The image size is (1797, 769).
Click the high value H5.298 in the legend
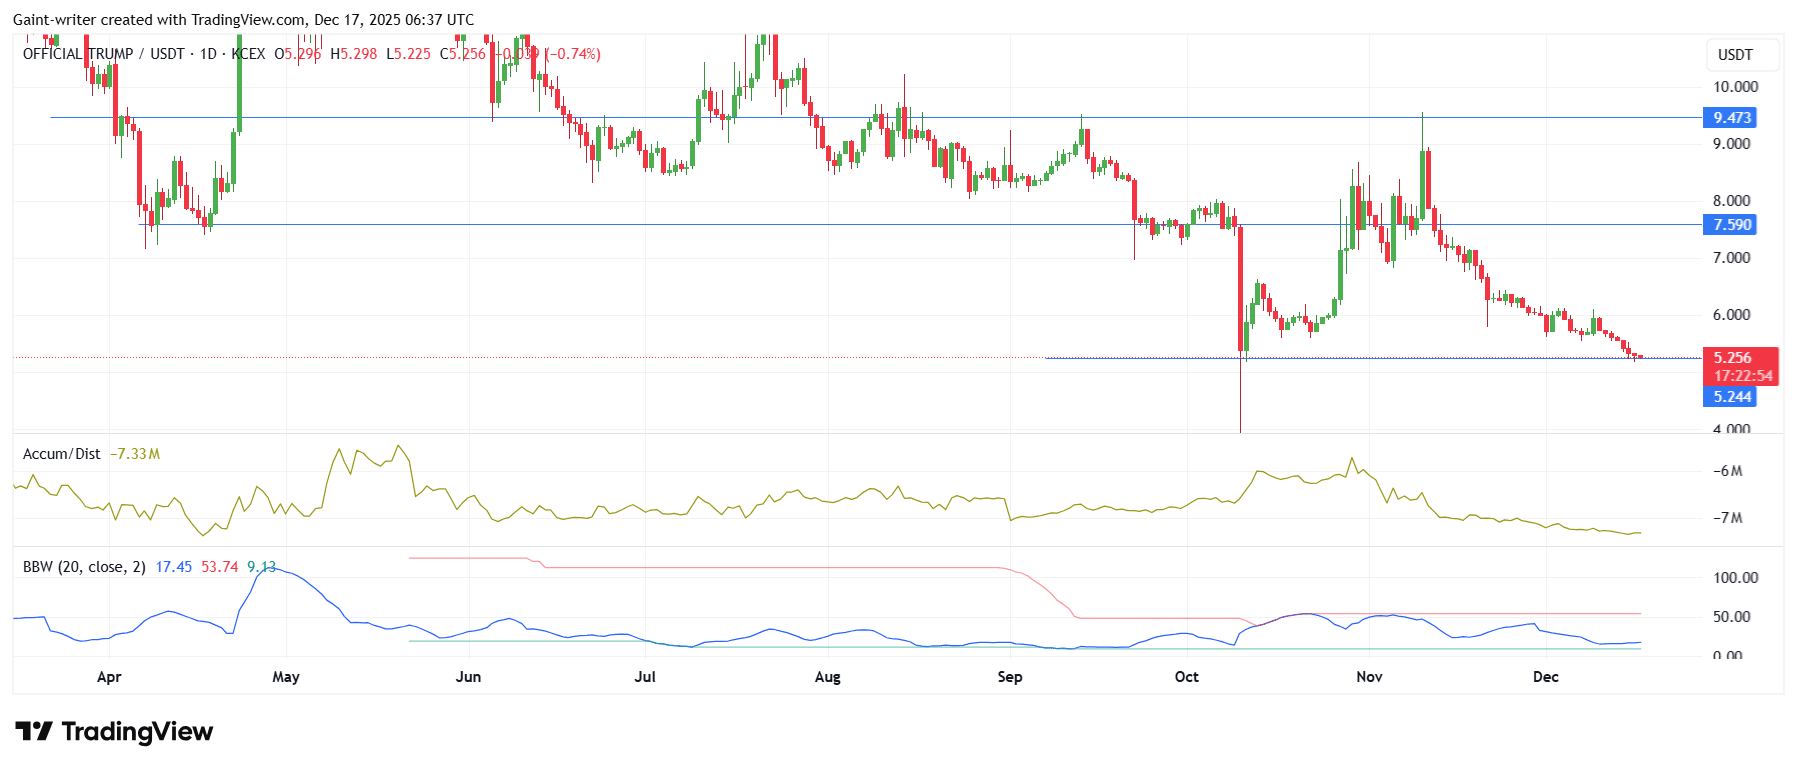point(354,54)
